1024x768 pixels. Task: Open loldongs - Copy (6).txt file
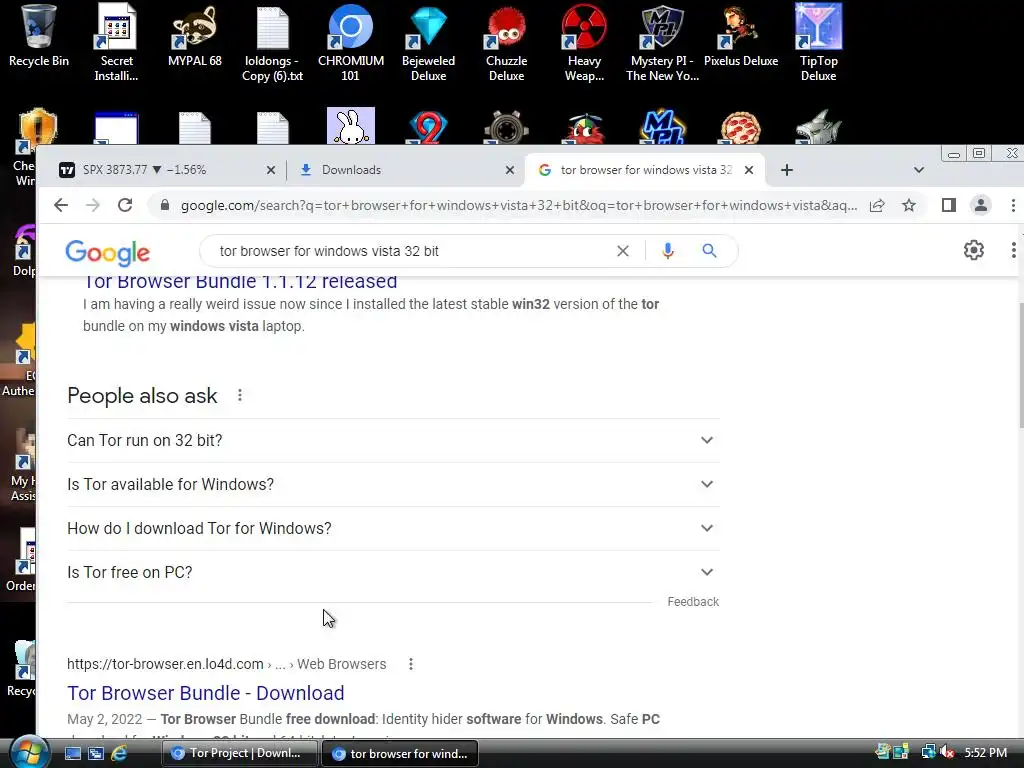(x=272, y=42)
